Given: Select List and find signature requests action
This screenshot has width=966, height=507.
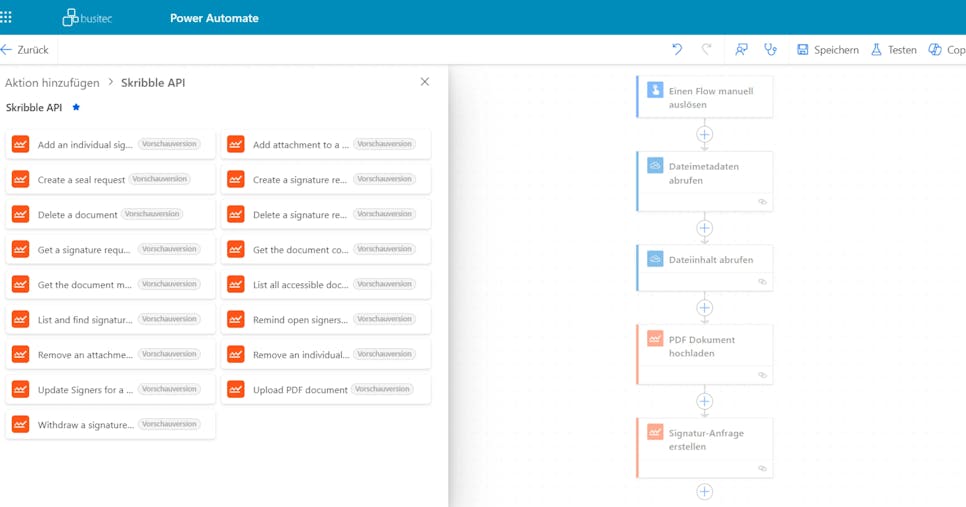Looking at the screenshot, I should 111,320.
